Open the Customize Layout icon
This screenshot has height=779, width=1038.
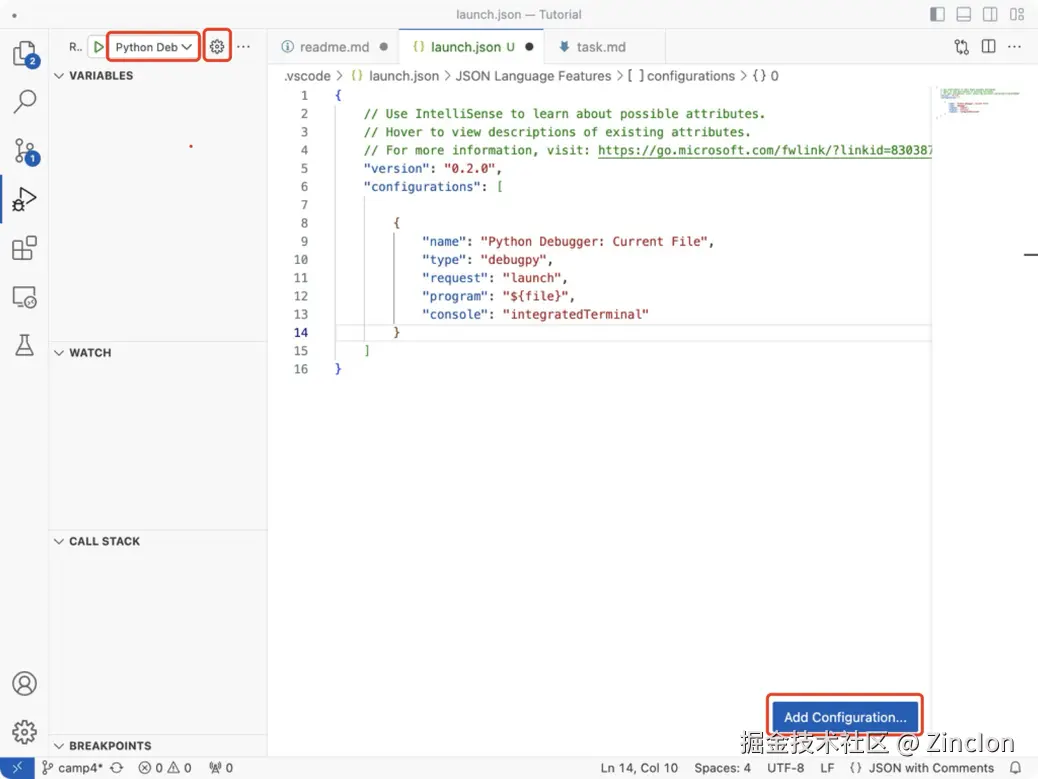click(x=1017, y=15)
